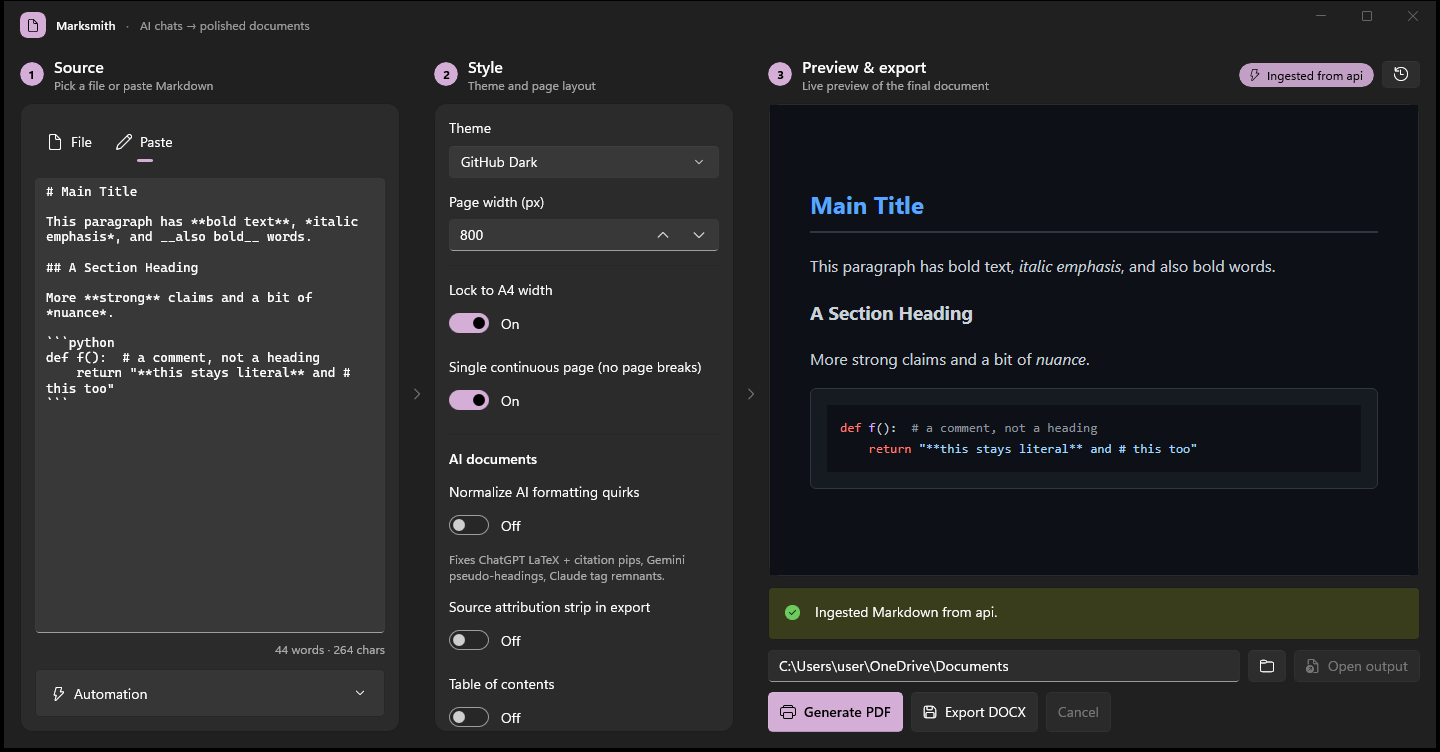
Task: Click the output folder path field
Action: click(1004, 666)
